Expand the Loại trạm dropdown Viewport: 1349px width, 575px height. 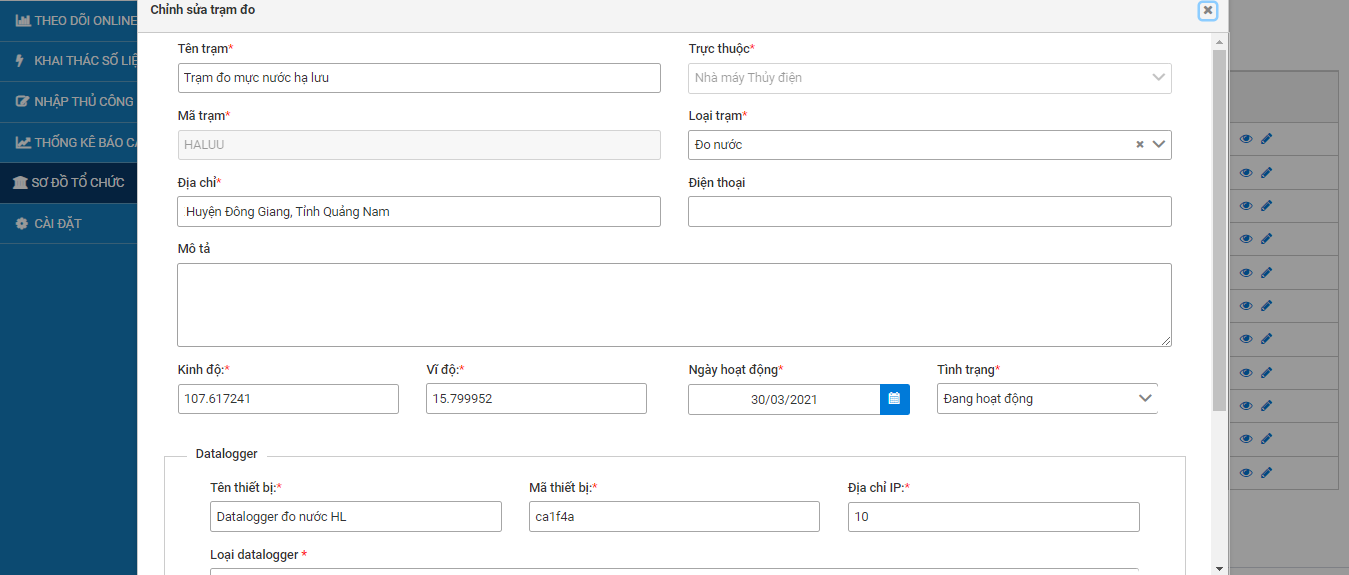pyautogui.click(x=1159, y=145)
